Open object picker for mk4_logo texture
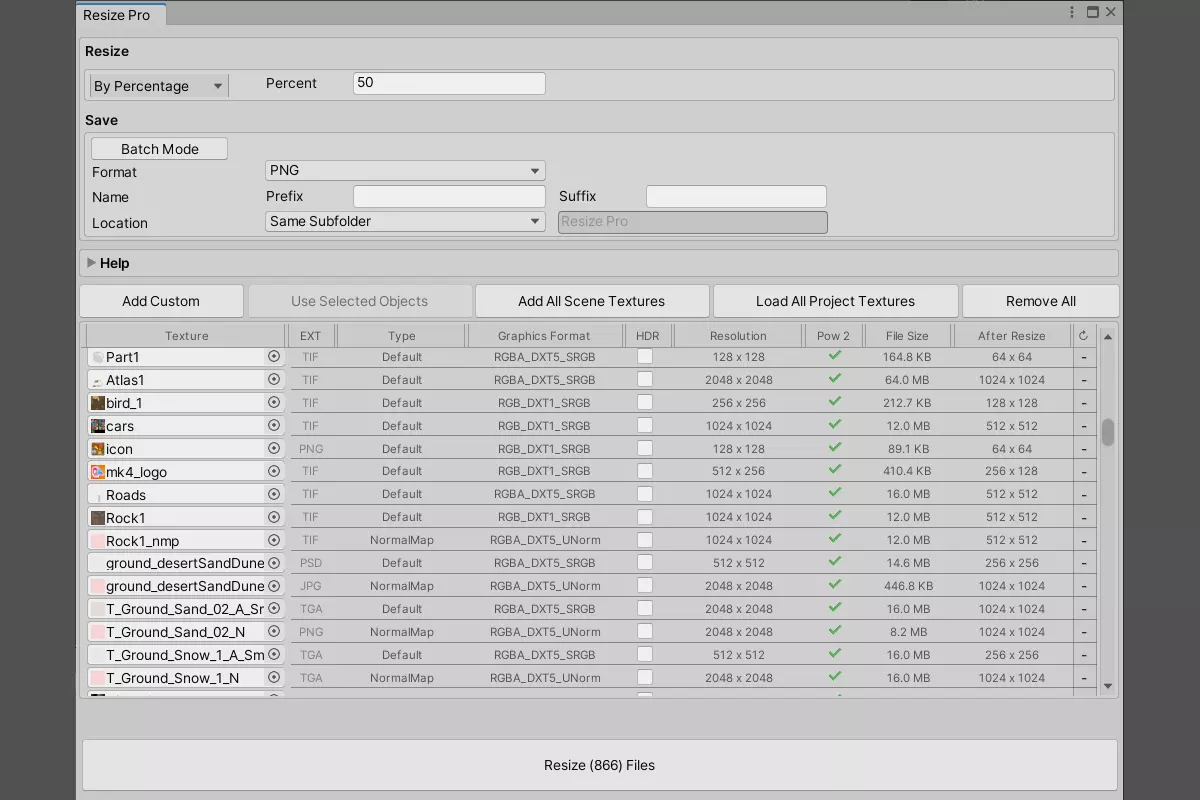1200x800 pixels. (274, 472)
